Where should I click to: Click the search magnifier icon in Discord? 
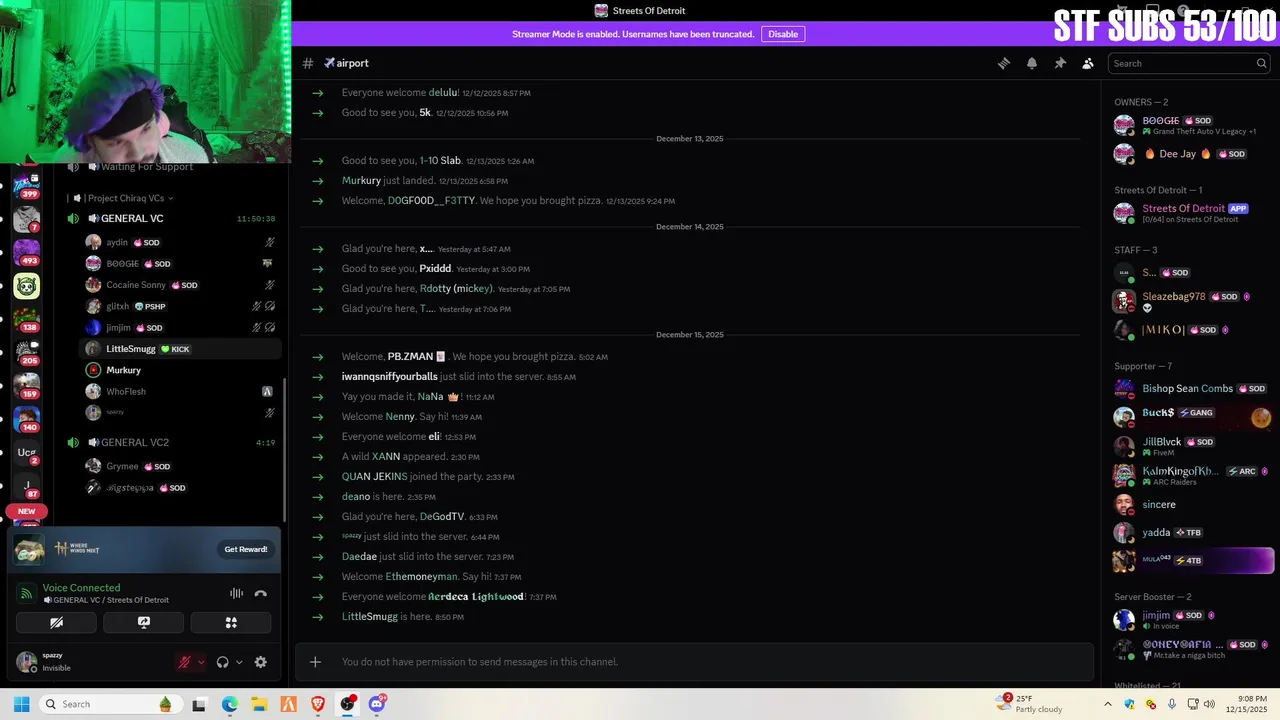coord(1261,63)
